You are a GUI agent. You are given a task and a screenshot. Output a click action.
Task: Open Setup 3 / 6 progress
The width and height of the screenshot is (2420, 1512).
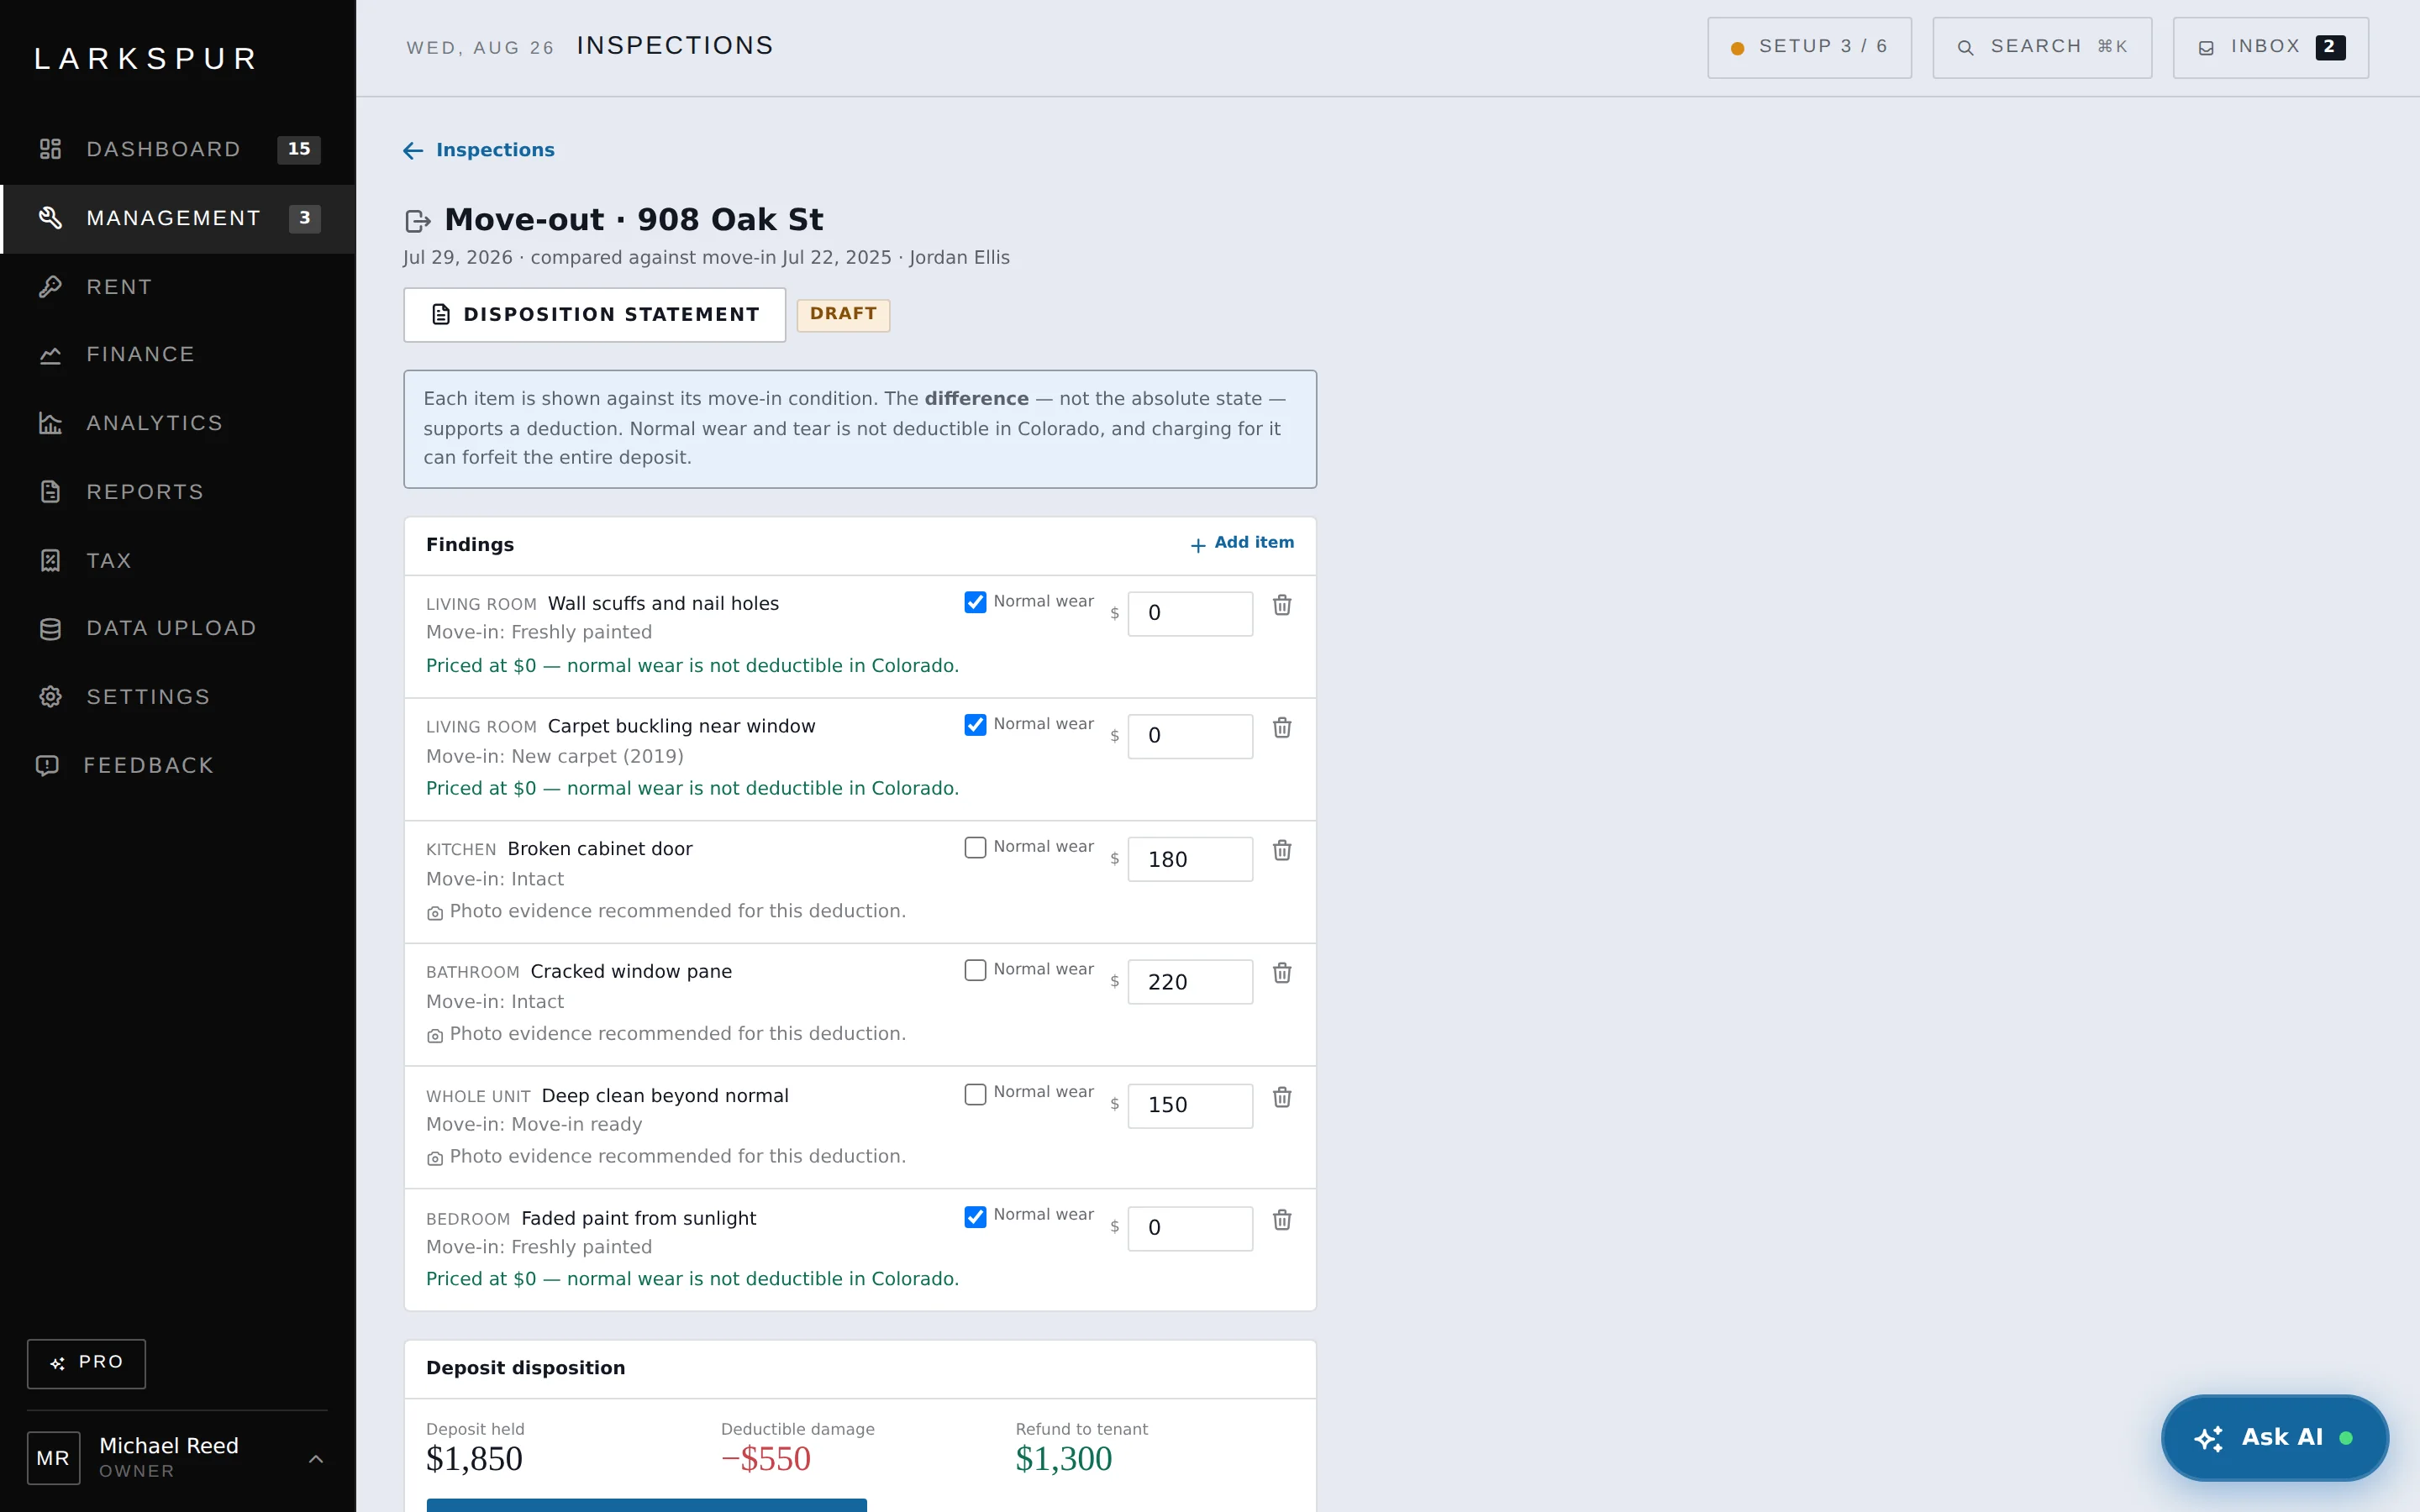(x=1809, y=48)
